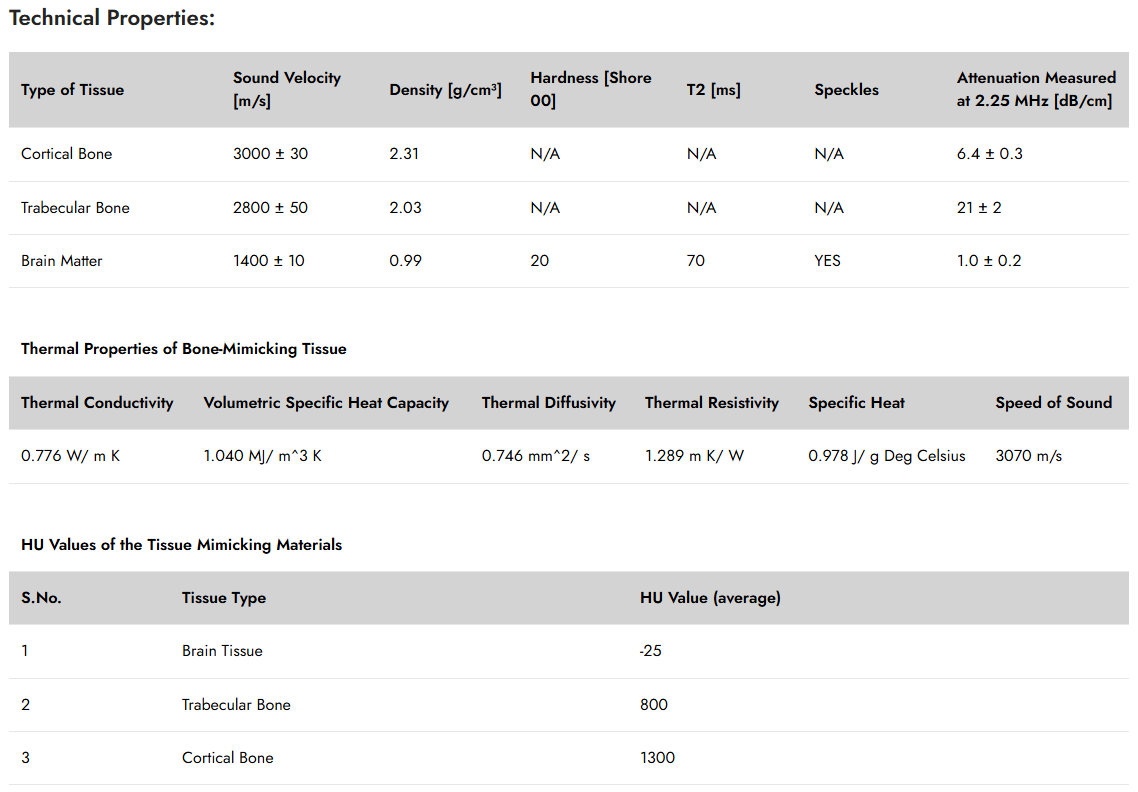Viewport: 1138px width, 792px height.
Task: Select the Thermal Conductivity header
Action: (x=97, y=403)
